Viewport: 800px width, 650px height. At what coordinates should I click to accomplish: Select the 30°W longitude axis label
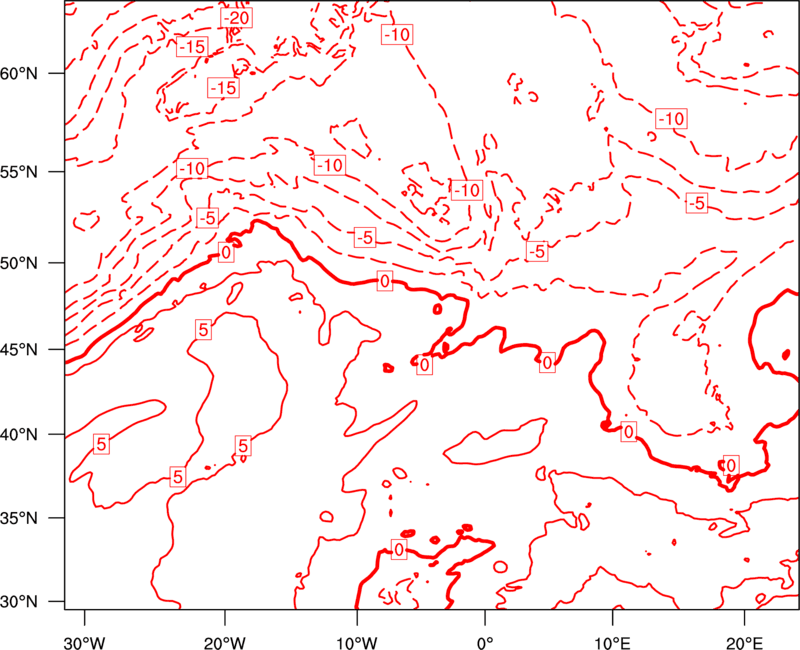click(85, 643)
